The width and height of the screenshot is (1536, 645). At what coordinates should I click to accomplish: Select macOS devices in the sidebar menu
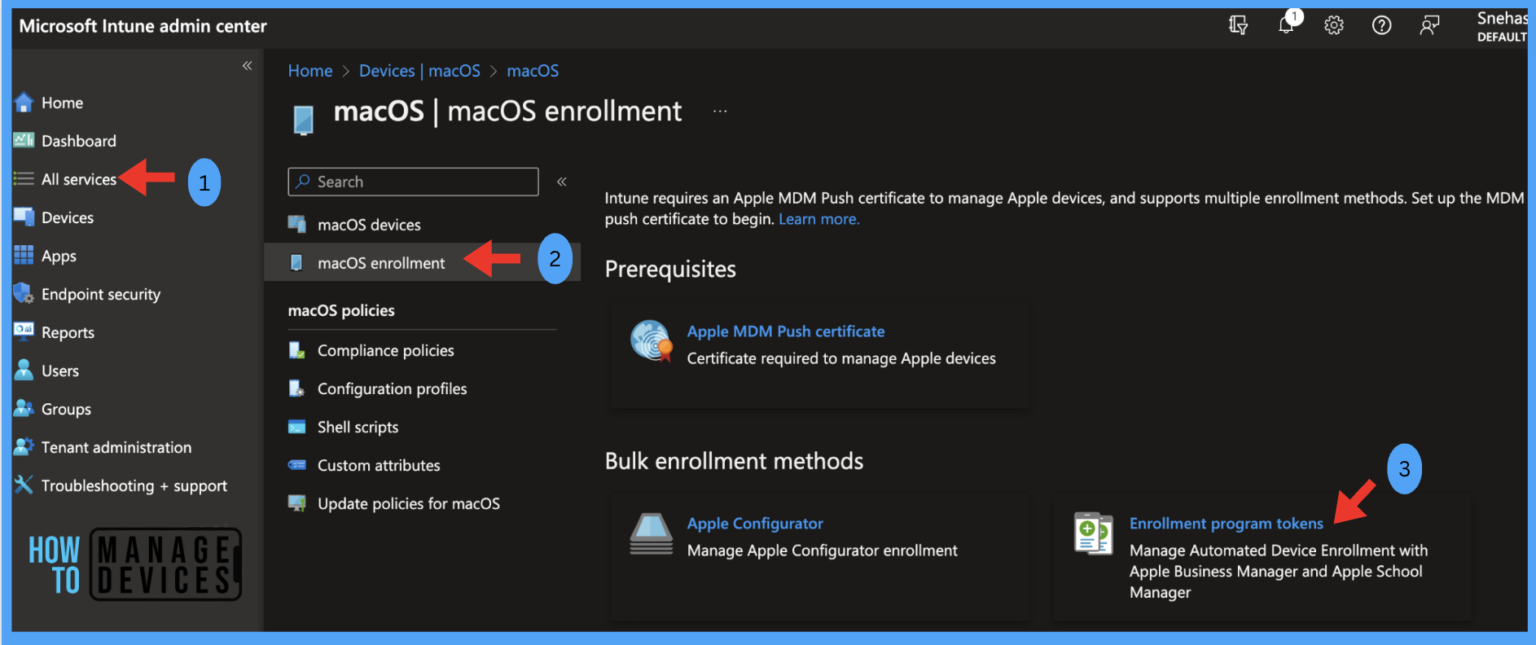point(368,224)
